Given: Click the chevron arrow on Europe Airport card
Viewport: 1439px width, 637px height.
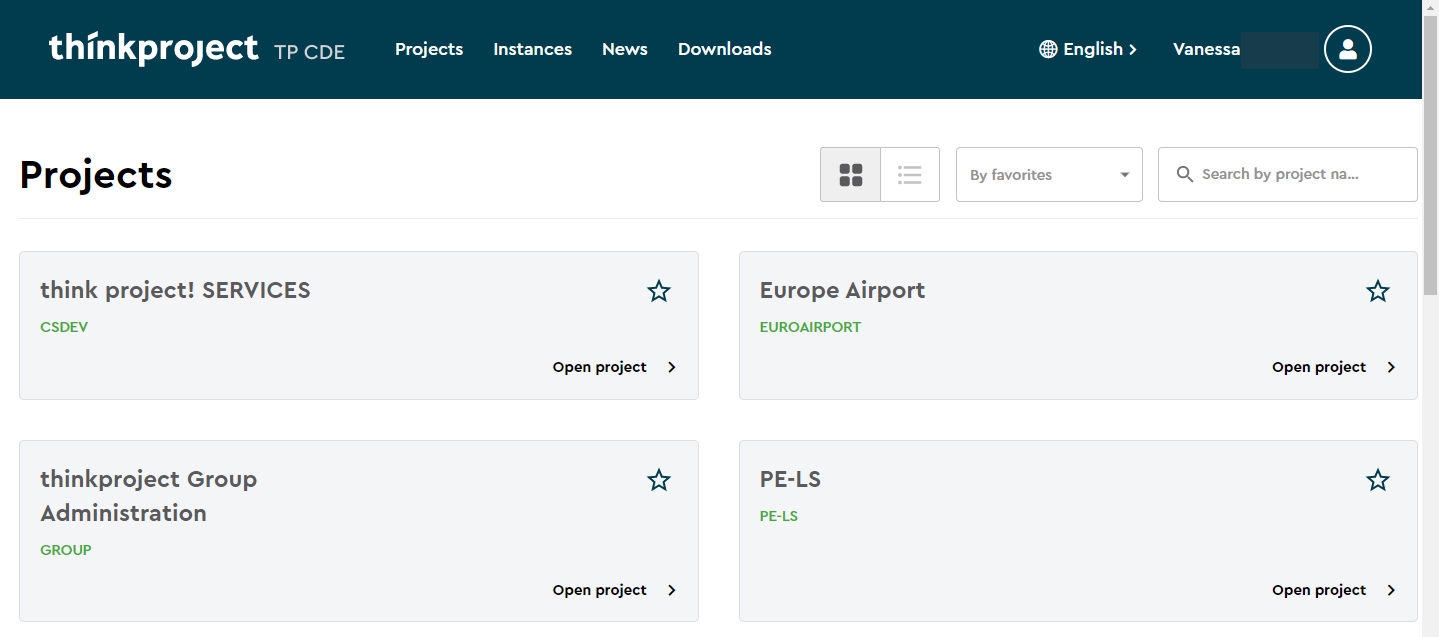Looking at the screenshot, I should tap(1391, 367).
